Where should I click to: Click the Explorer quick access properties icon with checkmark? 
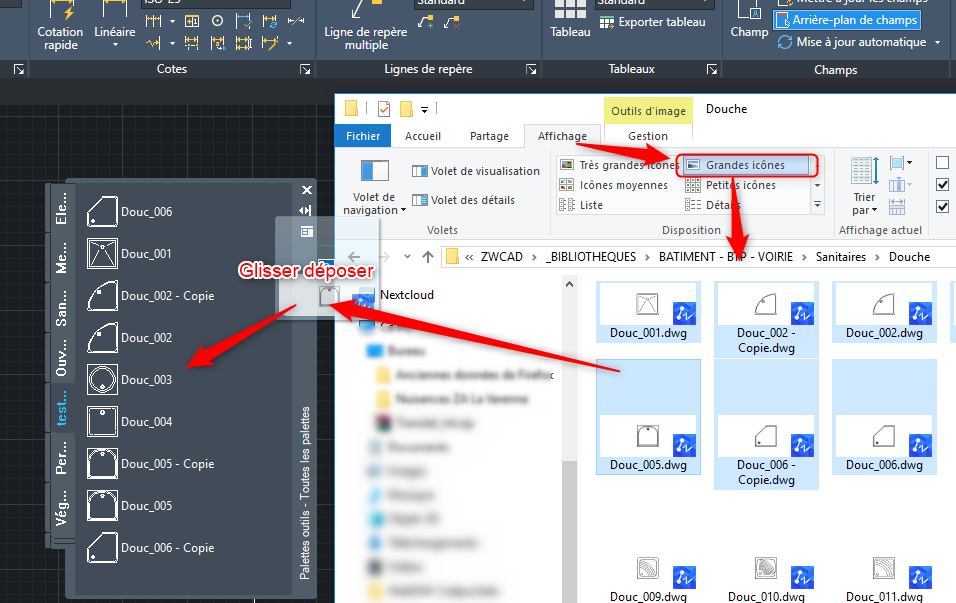(383, 109)
